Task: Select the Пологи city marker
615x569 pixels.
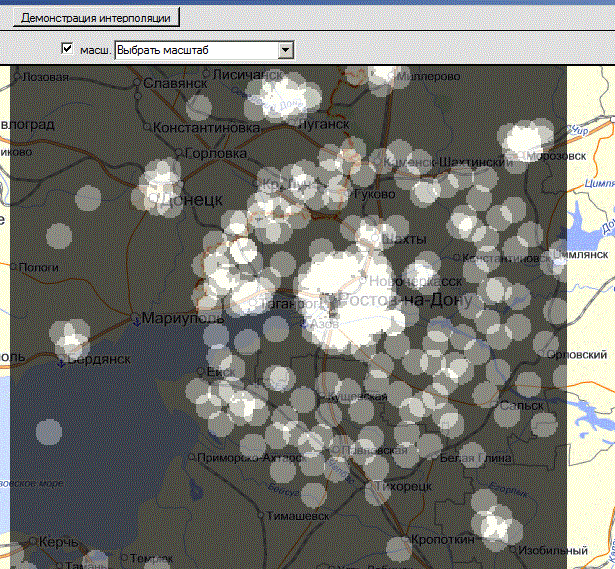Action: click(14, 267)
